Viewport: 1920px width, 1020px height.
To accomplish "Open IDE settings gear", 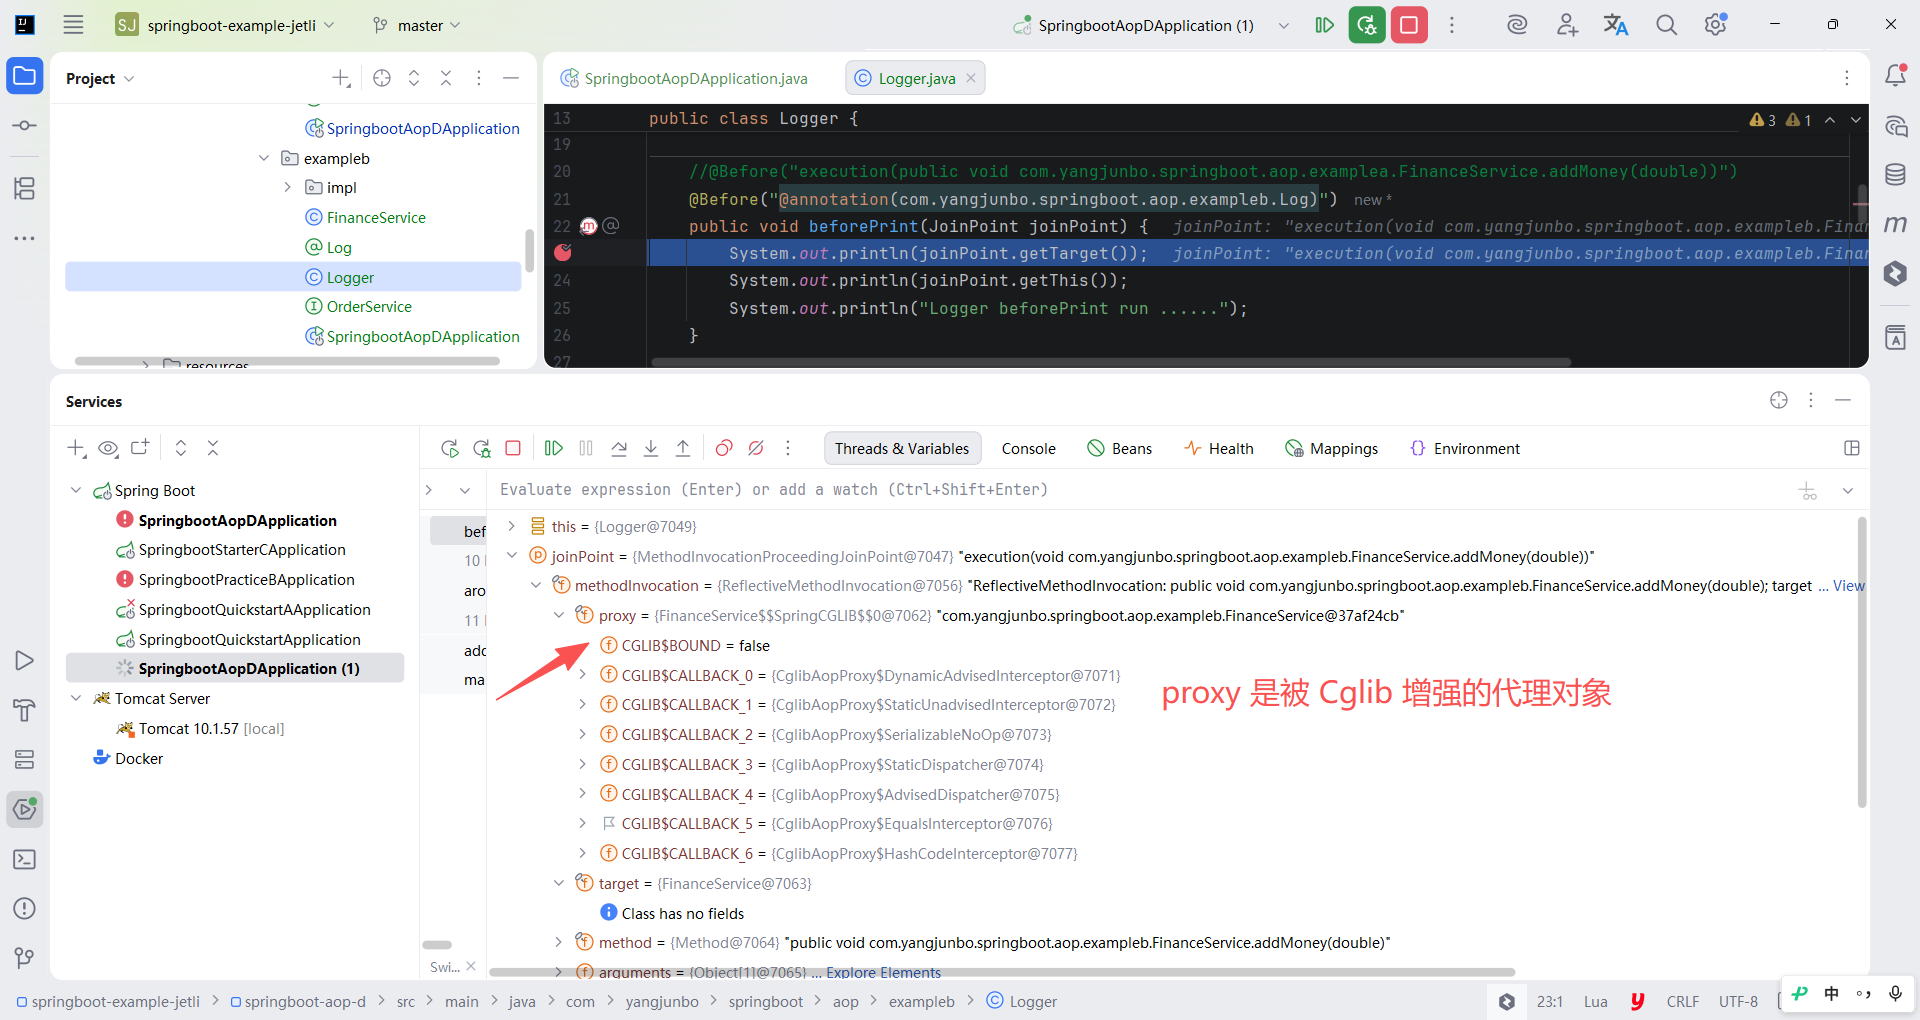I will click(1716, 25).
